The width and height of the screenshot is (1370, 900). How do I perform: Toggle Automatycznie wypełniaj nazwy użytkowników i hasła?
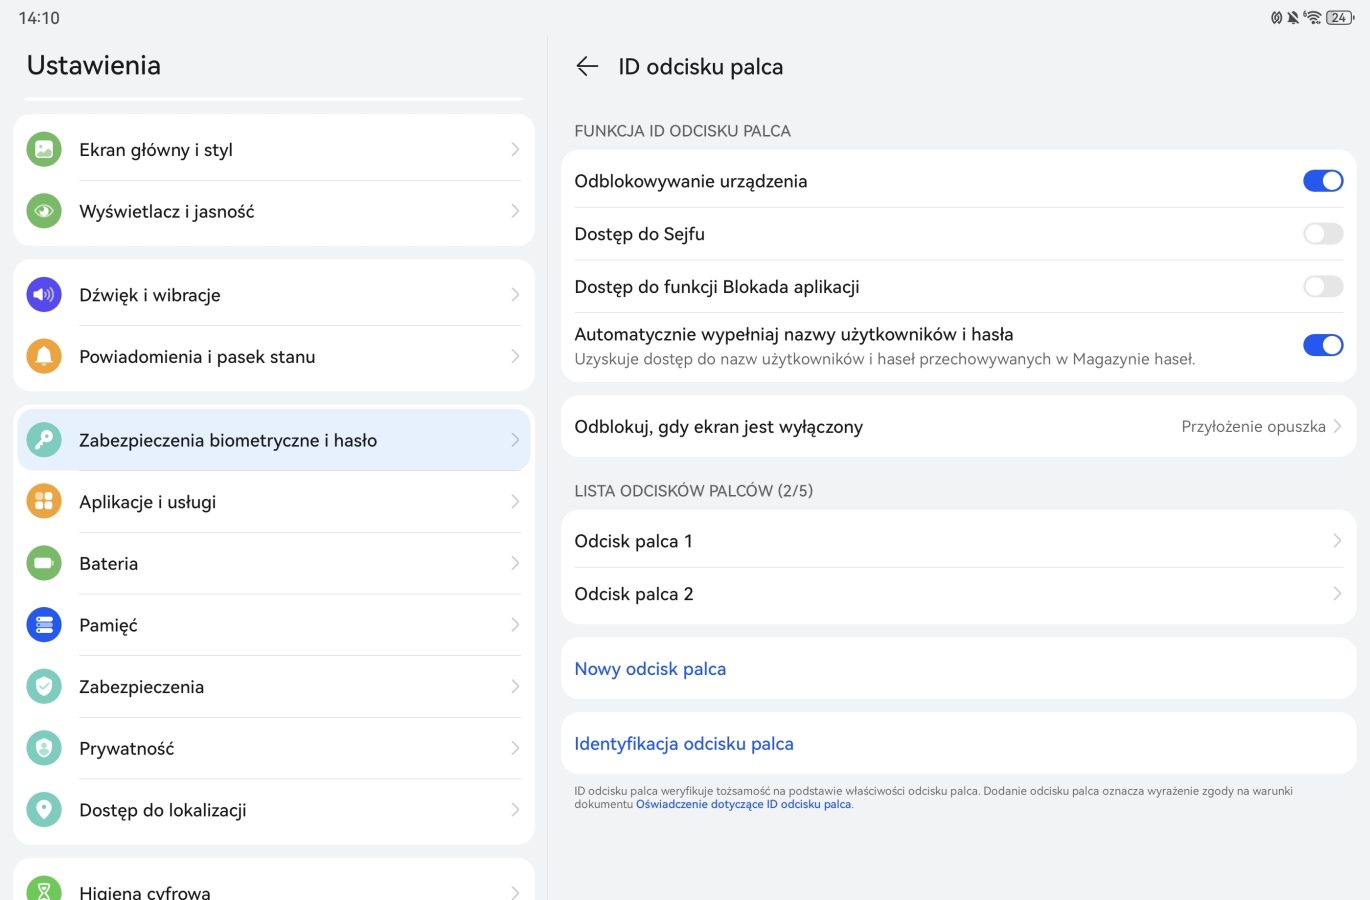tap(1323, 345)
